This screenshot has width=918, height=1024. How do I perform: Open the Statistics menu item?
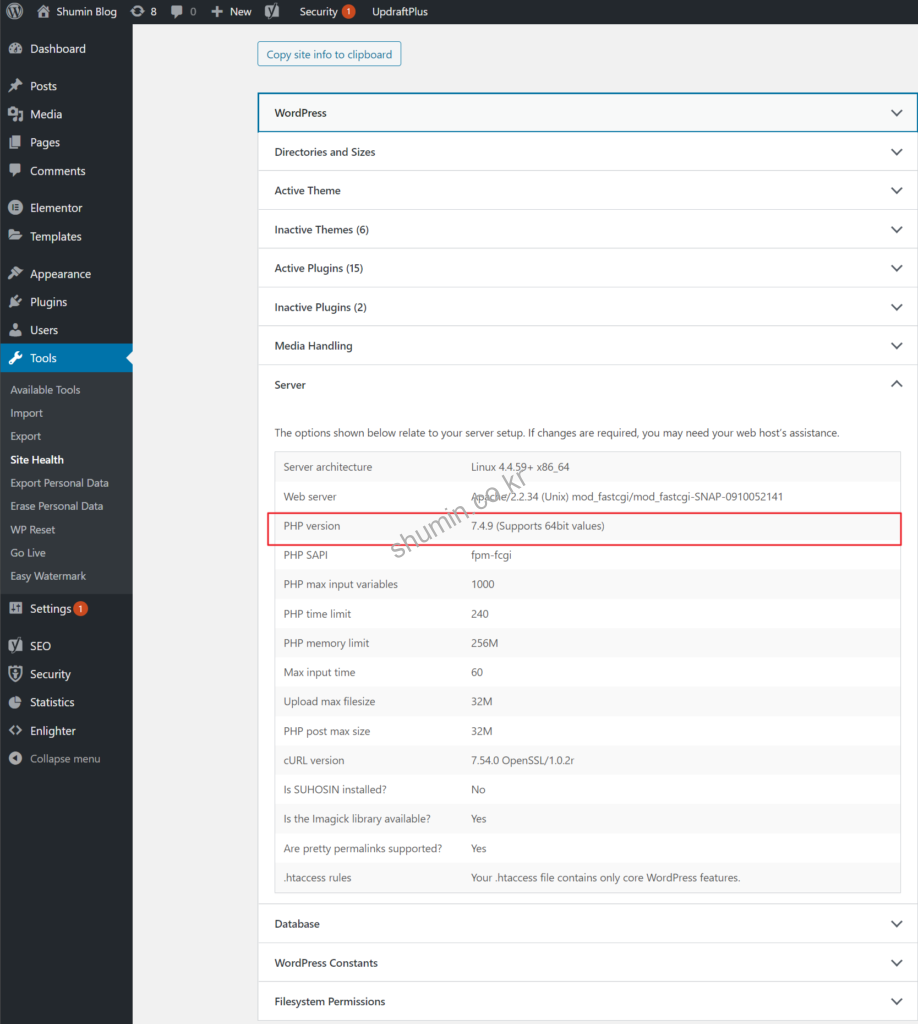pos(52,703)
